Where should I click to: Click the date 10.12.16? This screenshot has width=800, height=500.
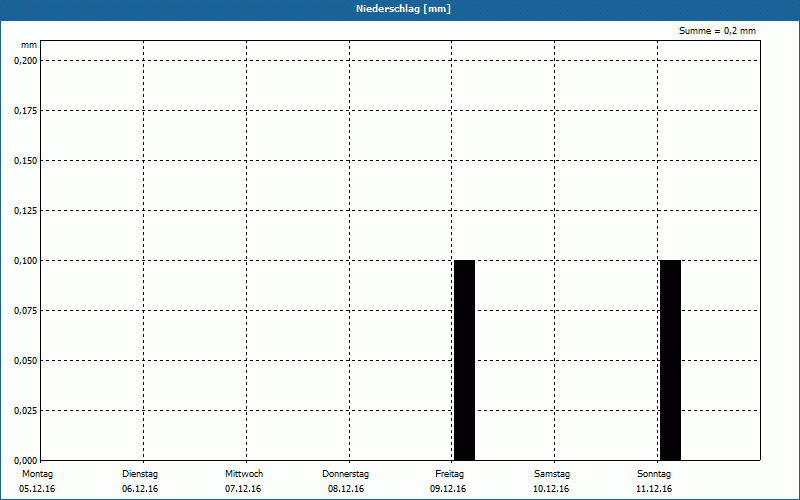(x=551, y=489)
